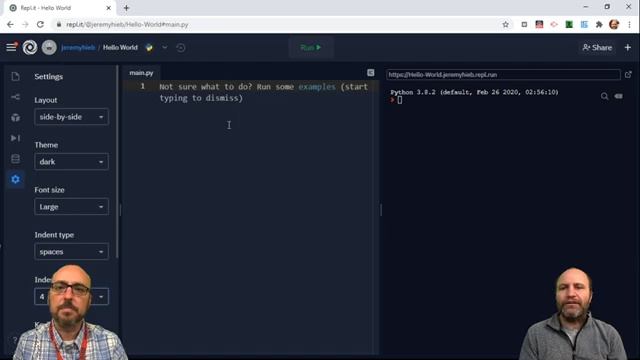Viewport: 640px width, 360px height.
Task: Go back in browser
Action: (10, 24)
